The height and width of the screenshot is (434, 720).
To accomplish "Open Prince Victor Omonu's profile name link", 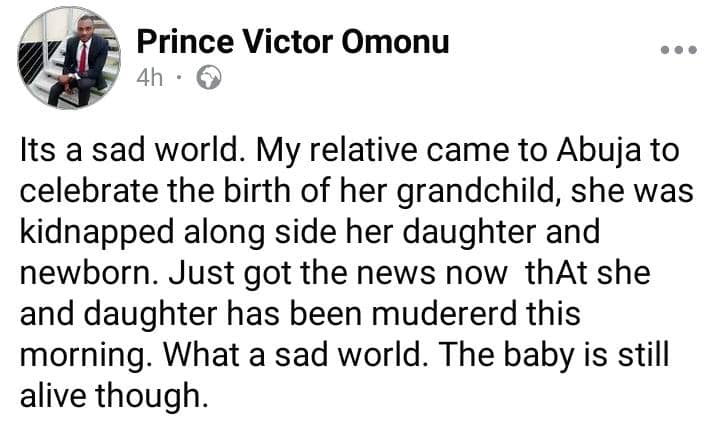I will [292, 42].
